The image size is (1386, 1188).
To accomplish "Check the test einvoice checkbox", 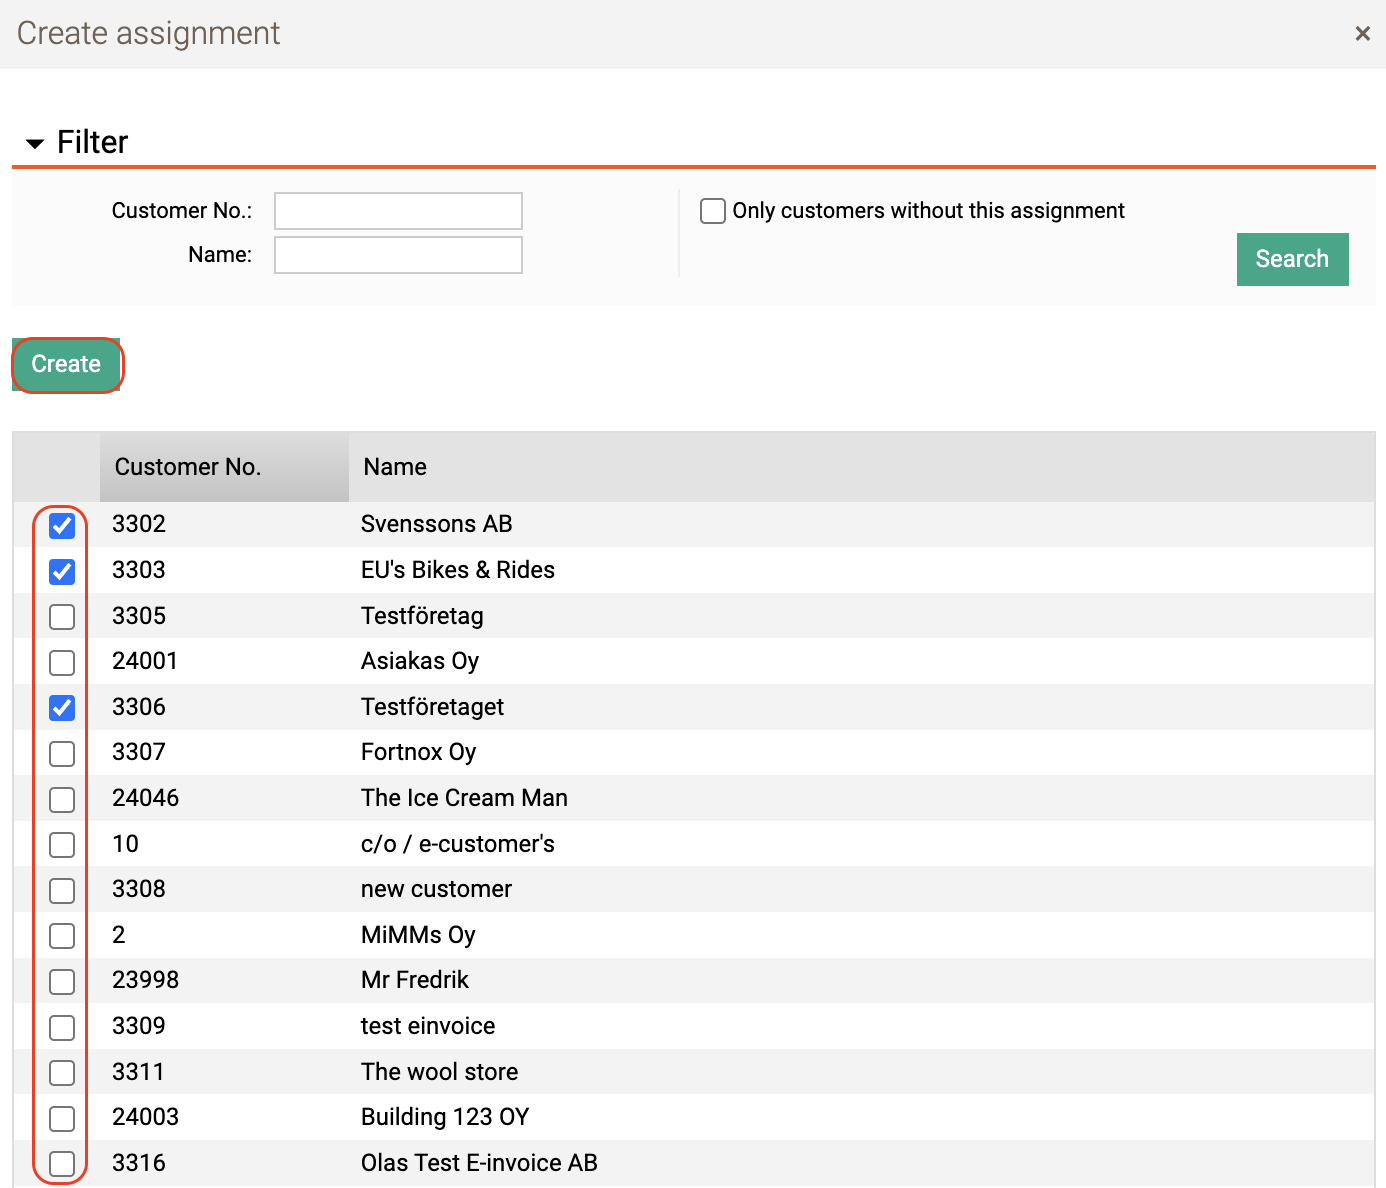I will tap(62, 1027).
